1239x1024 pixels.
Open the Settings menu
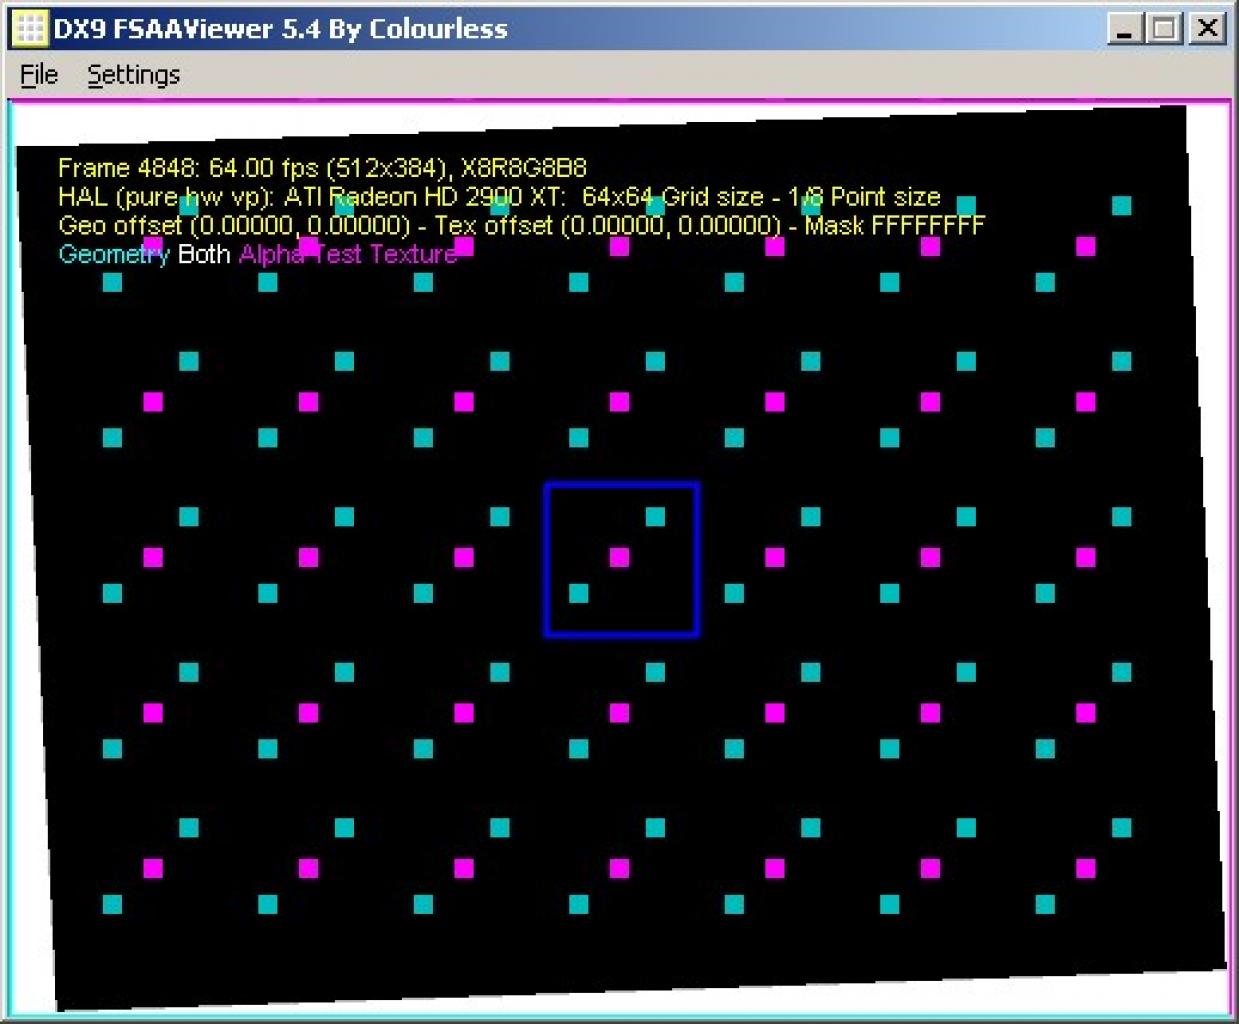click(133, 75)
